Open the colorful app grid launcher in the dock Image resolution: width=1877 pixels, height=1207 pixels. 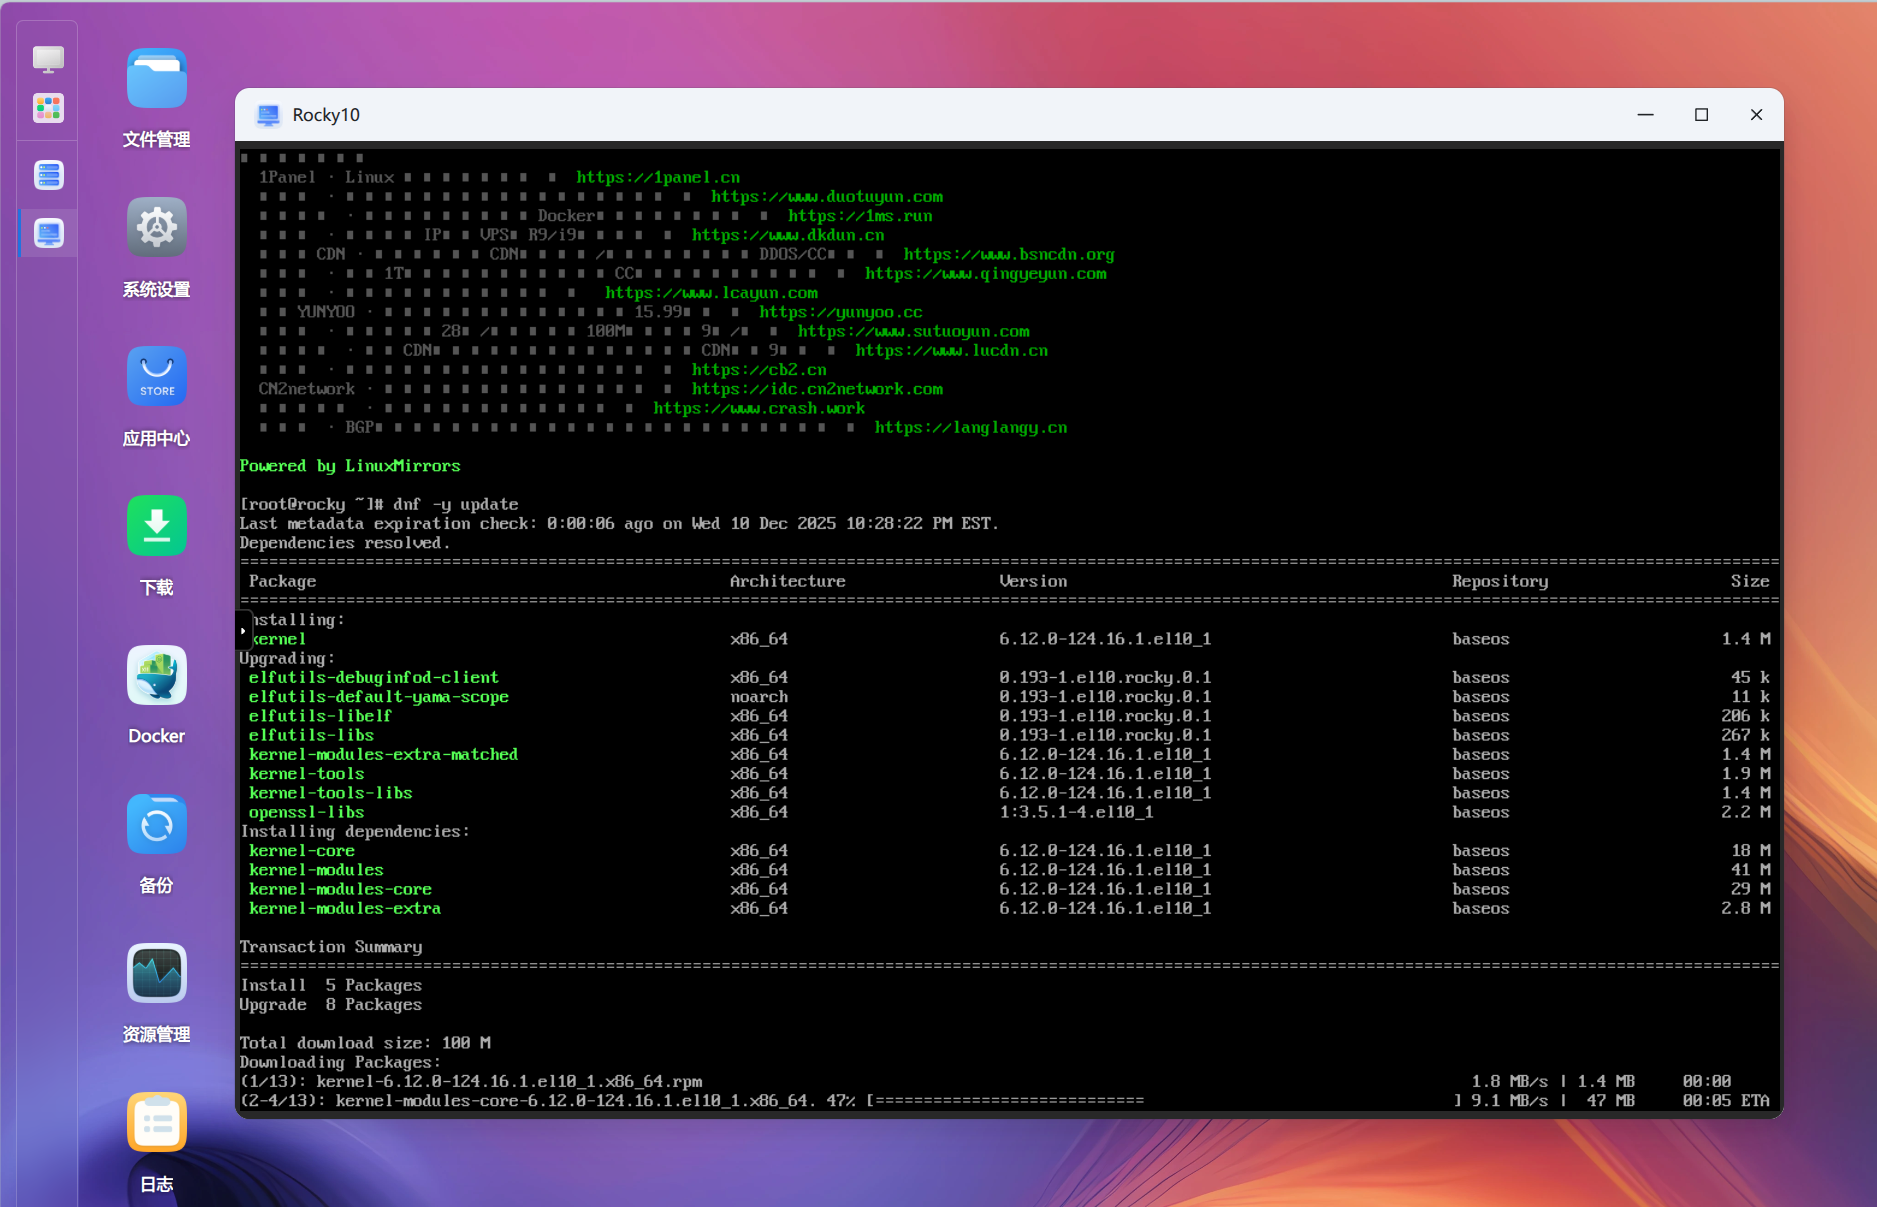(x=48, y=108)
